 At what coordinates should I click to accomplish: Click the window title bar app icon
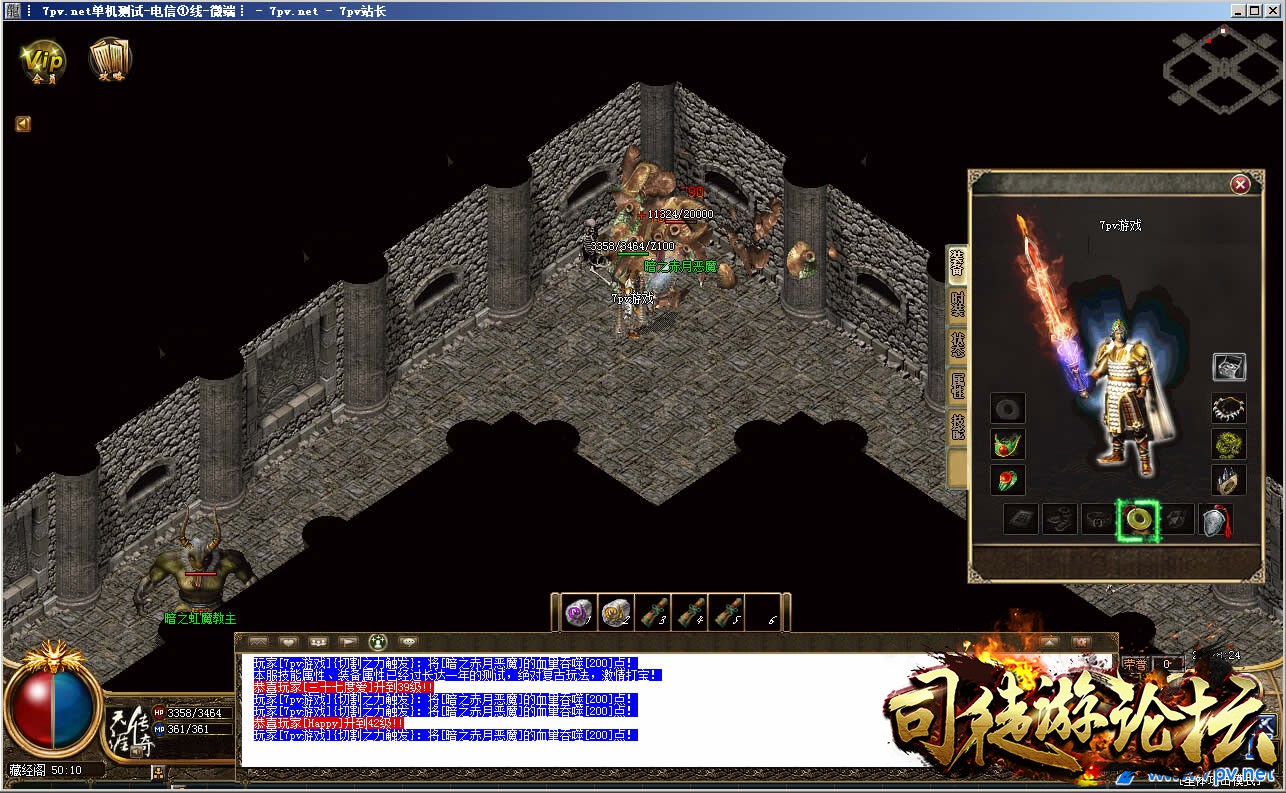click(x=12, y=11)
